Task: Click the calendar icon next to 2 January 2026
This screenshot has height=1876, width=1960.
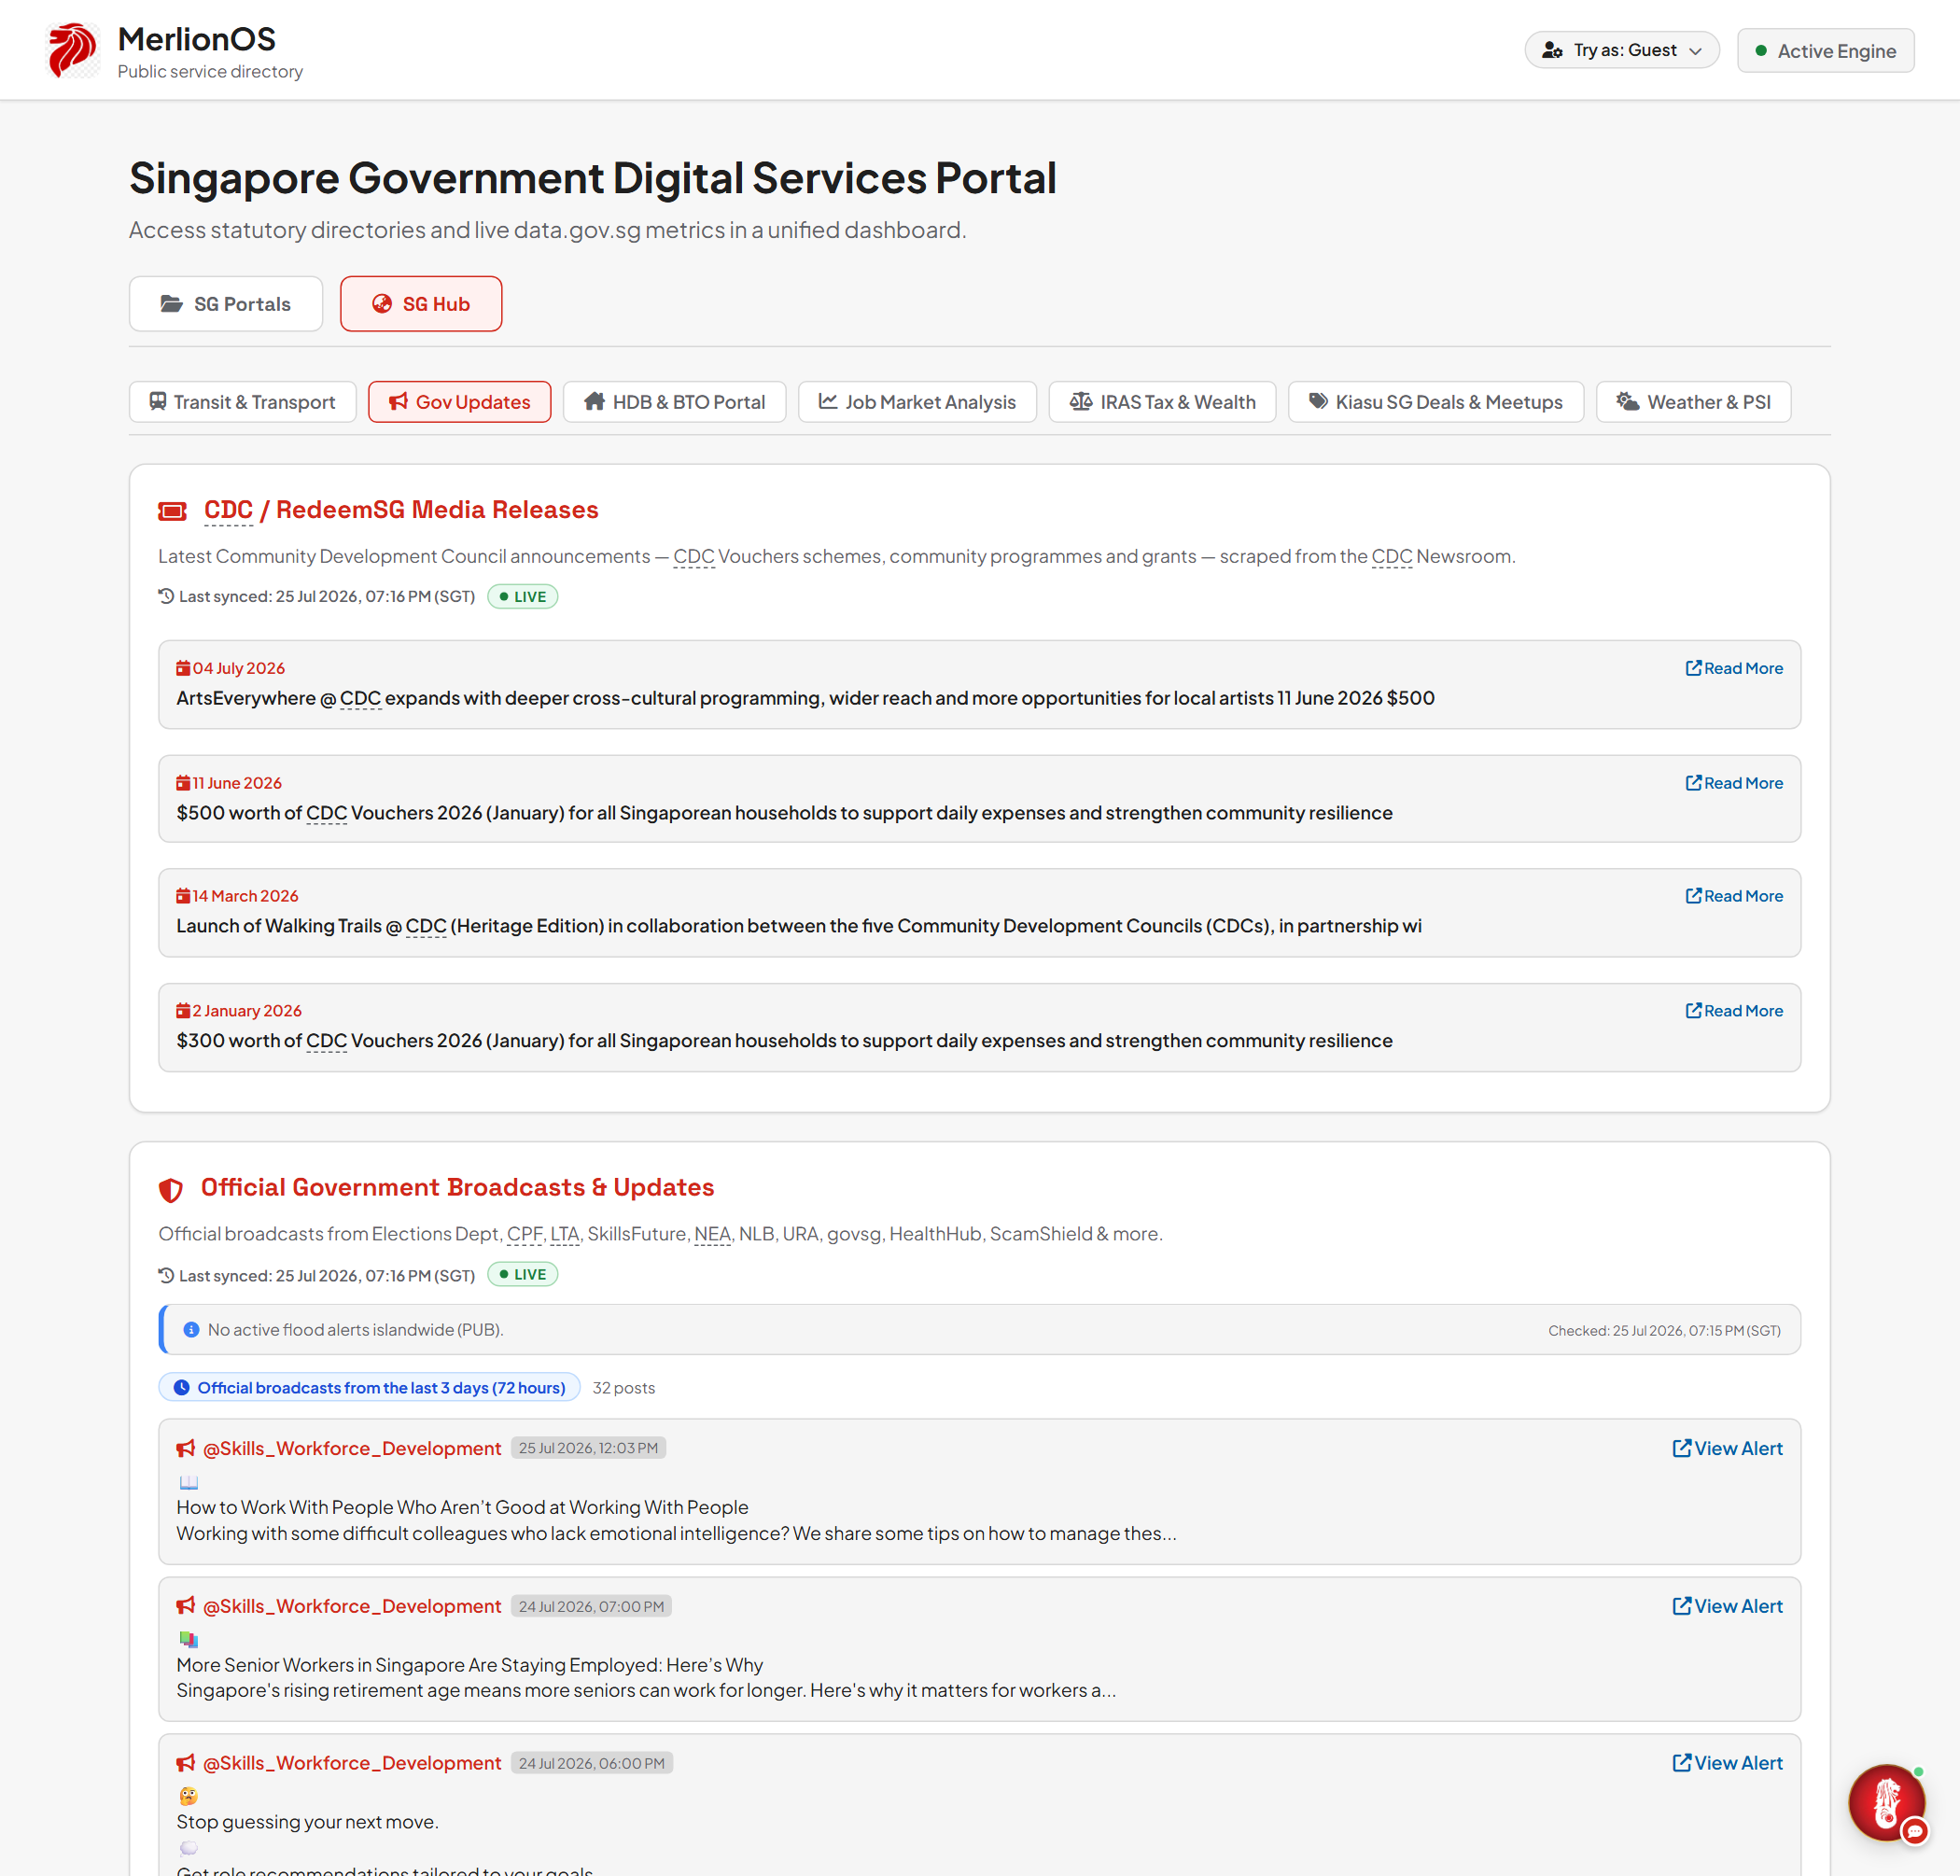Action: tap(183, 1011)
